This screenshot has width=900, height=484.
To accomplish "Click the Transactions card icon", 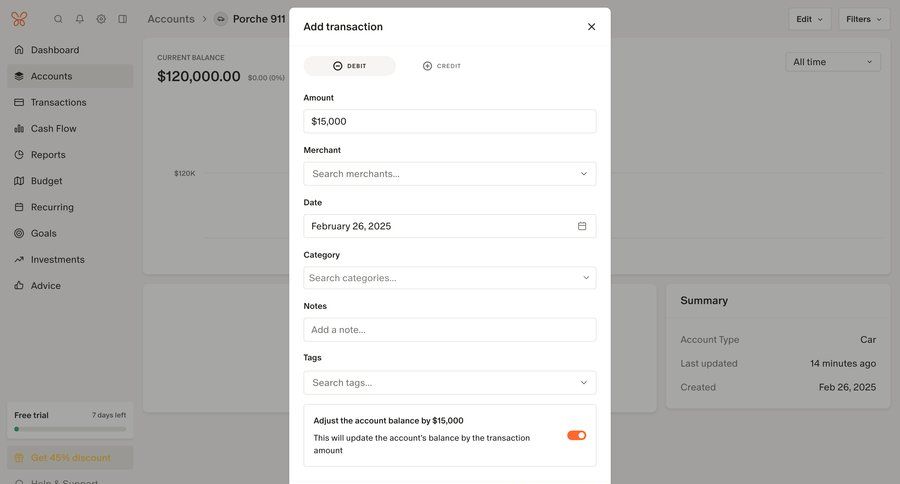I will (19, 102).
